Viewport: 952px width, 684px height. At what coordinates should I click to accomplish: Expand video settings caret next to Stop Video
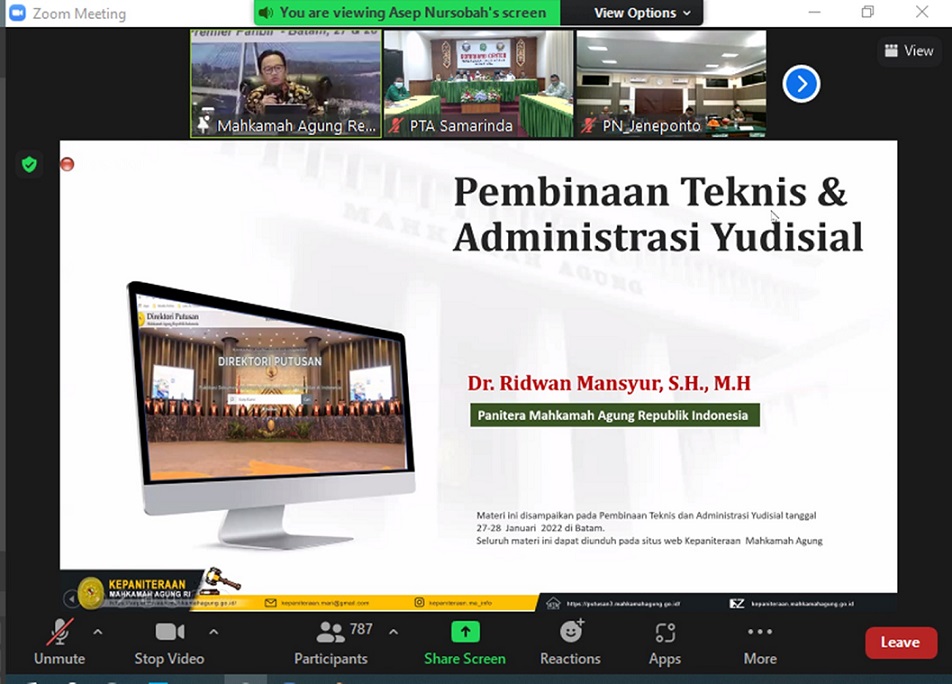214,632
